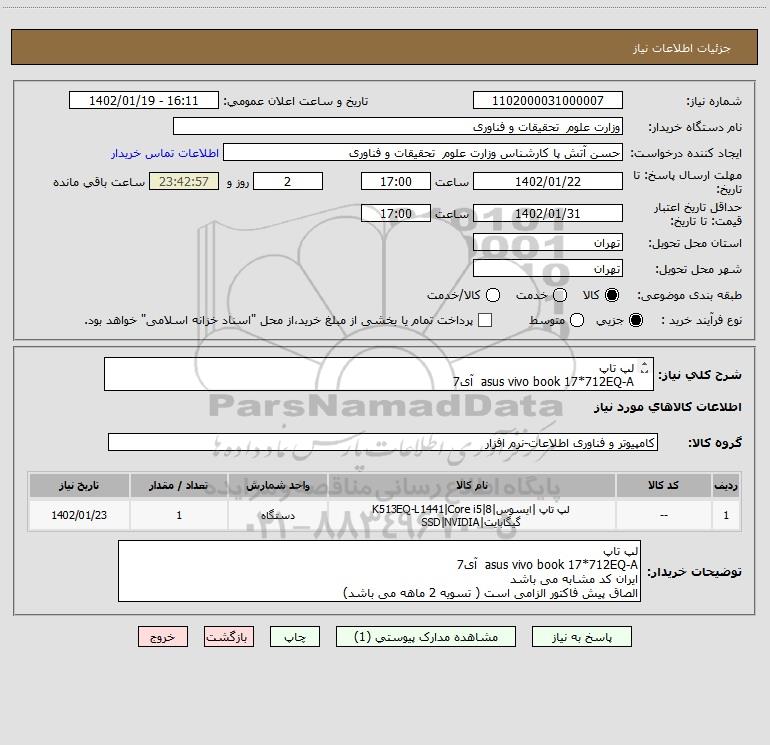Click the گروه کالا product group field
770x745 pixels.
pos(383,442)
